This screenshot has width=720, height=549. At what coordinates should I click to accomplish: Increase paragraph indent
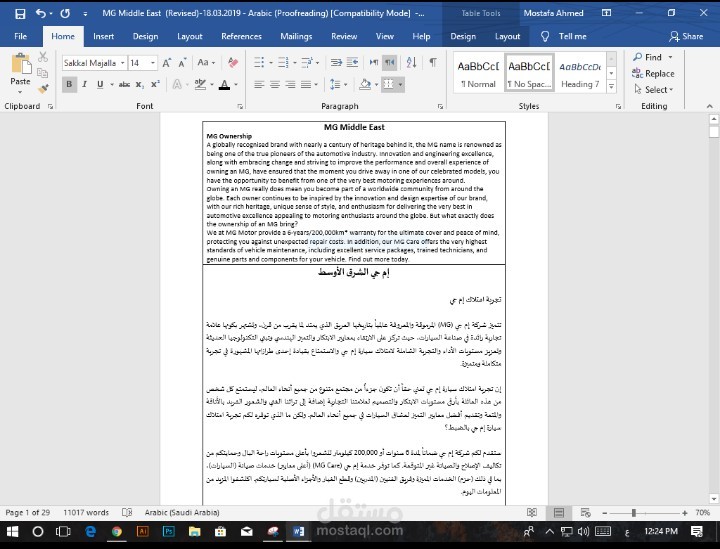point(352,62)
